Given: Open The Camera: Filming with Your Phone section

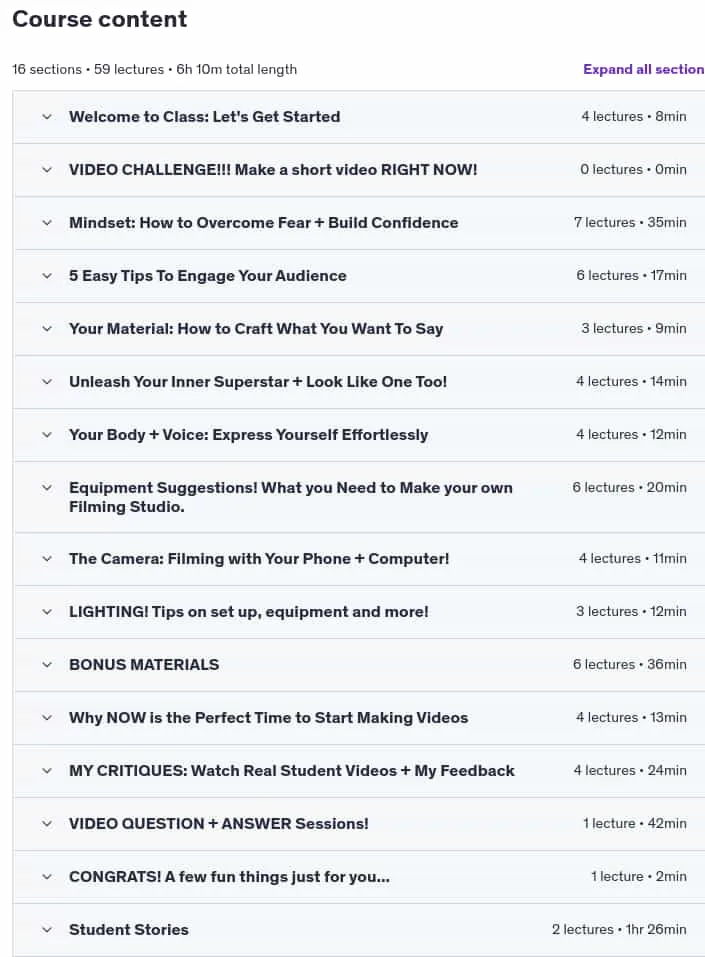Looking at the screenshot, I should coord(259,559).
